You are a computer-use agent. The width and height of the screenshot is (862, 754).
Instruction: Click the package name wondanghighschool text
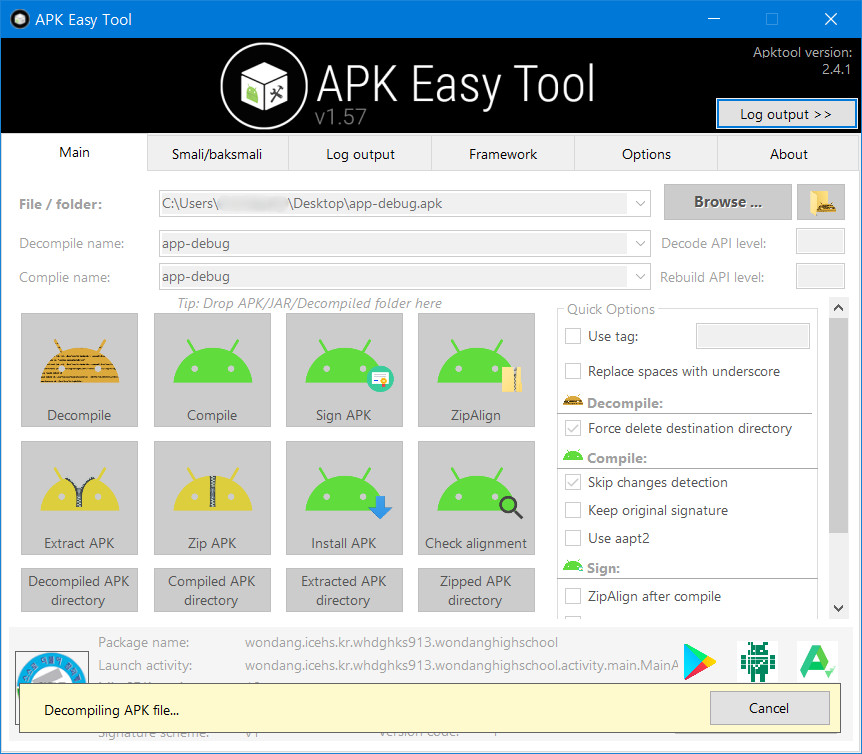tap(401, 642)
